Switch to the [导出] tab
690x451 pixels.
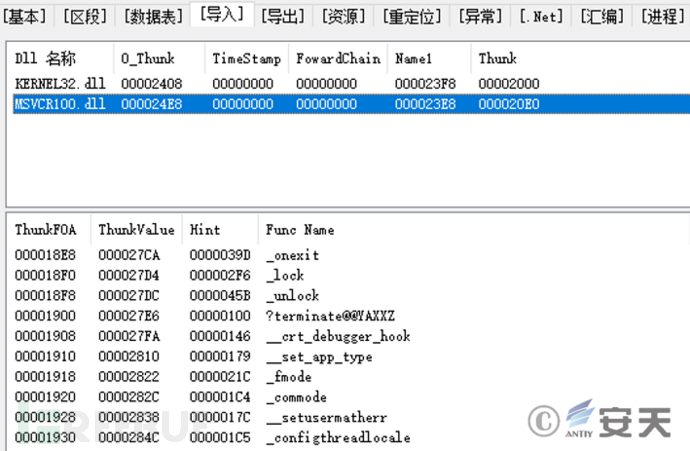[283, 17]
